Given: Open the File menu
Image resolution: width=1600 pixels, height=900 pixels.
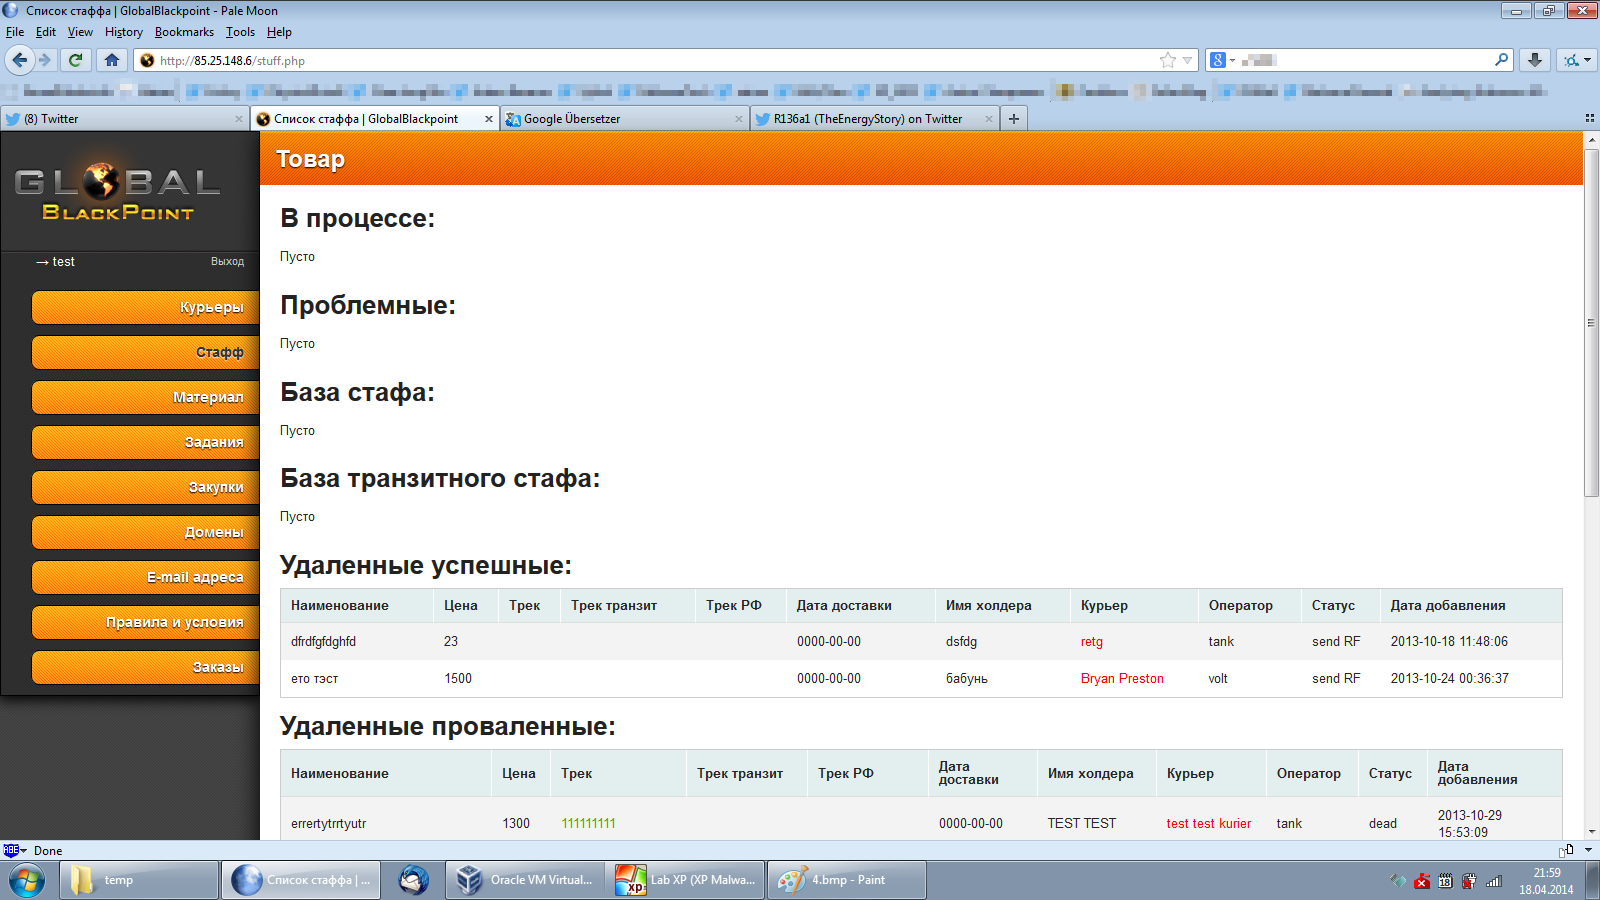Looking at the screenshot, I should pos(15,32).
